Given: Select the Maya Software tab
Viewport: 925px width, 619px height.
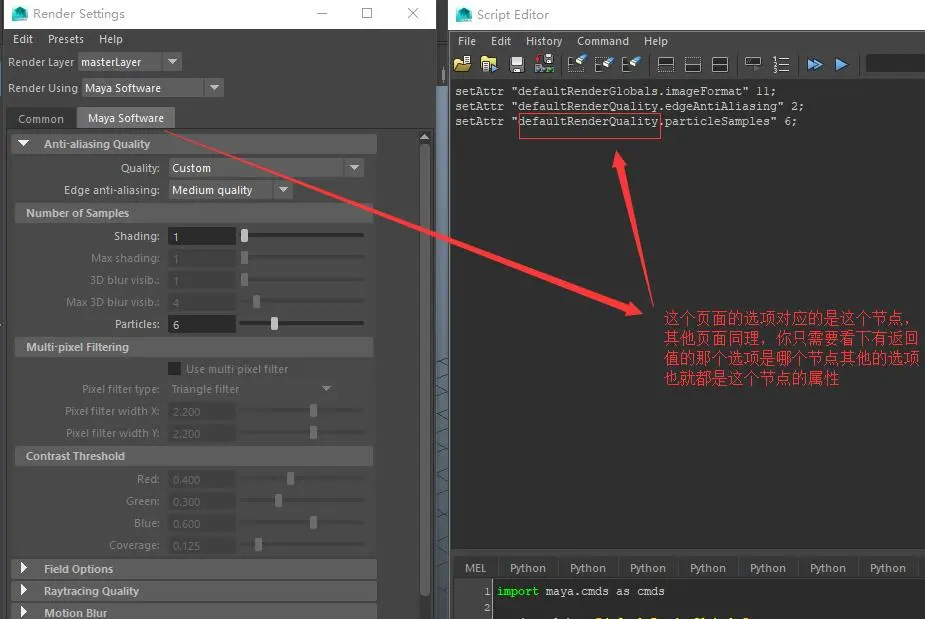Looking at the screenshot, I should pos(126,118).
